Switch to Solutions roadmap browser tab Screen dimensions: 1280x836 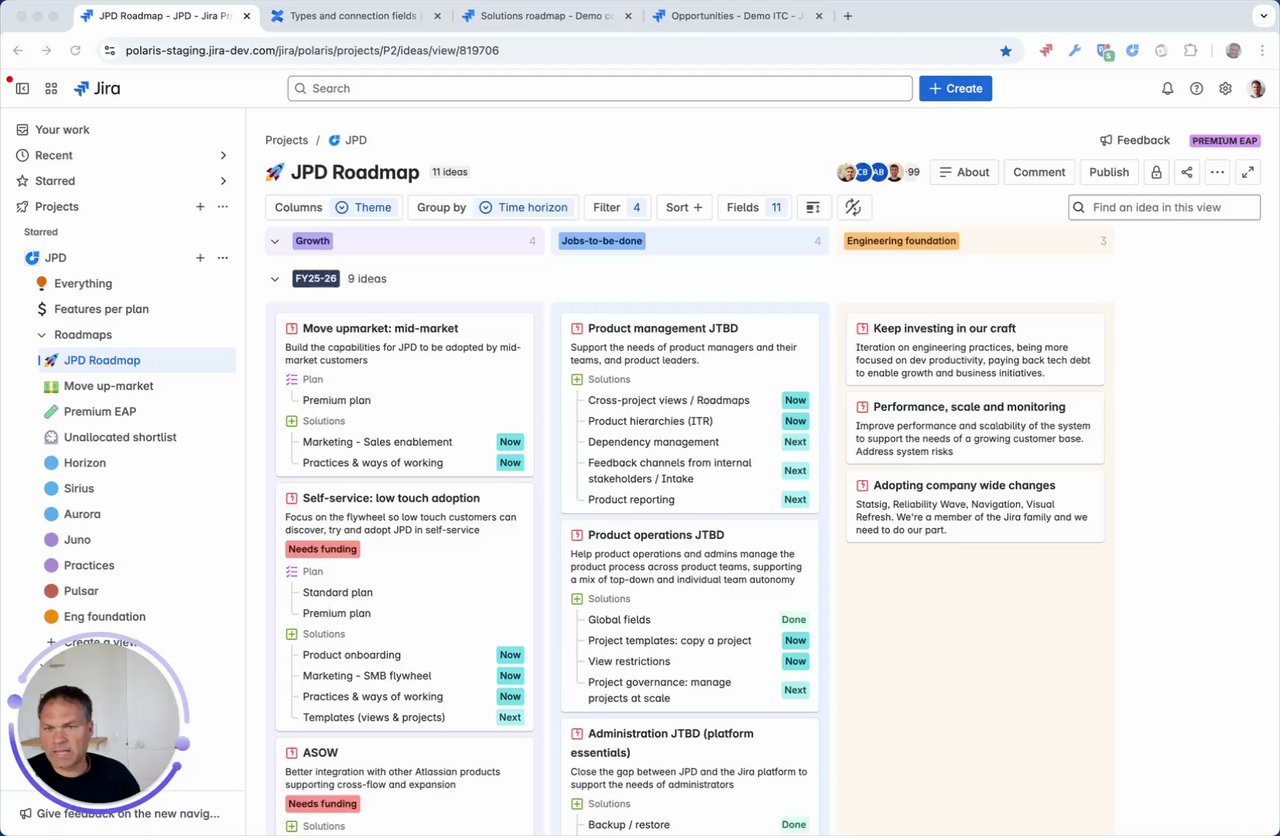tap(546, 16)
